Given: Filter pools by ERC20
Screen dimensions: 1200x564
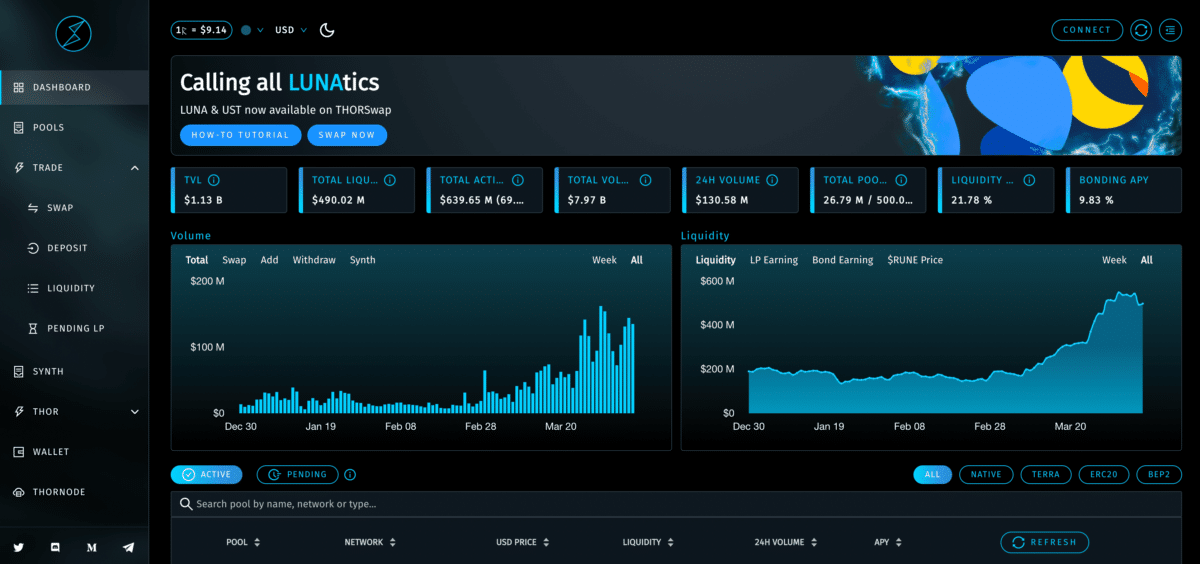Looking at the screenshot, I should [x=1104, y=475].
